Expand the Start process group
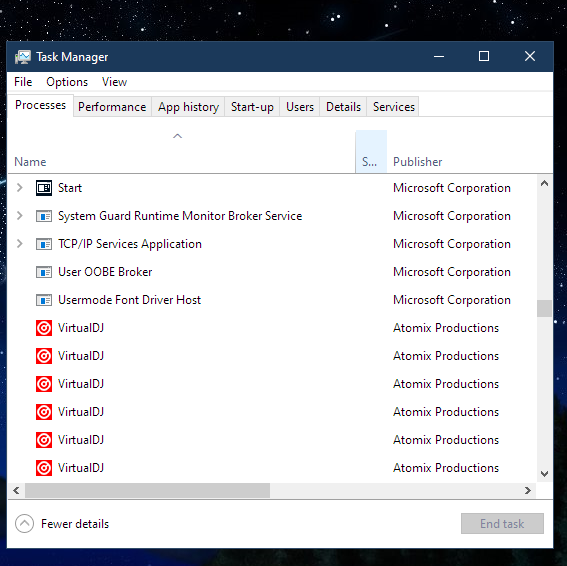 pyautogui.click(x=20, y=188)
